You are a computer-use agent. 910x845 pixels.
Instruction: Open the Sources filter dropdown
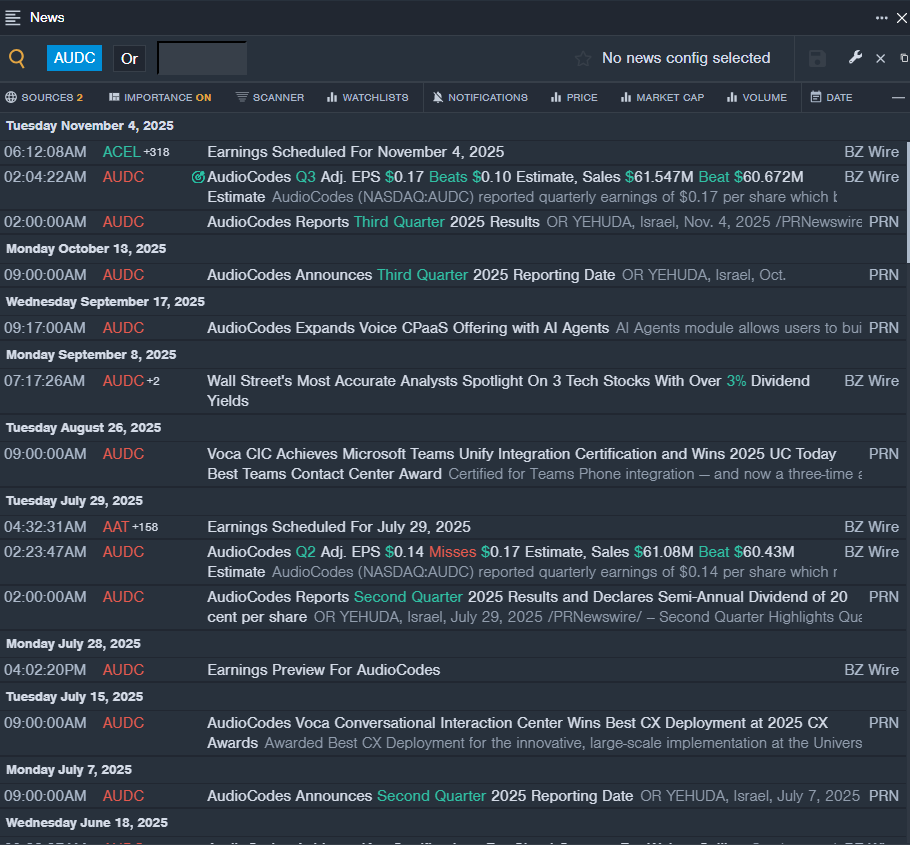pyautogui.click(x=44, y=97)
